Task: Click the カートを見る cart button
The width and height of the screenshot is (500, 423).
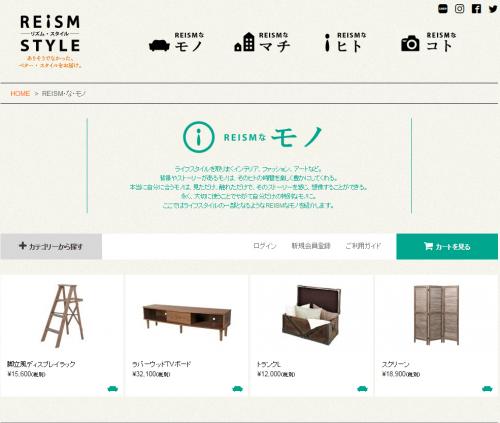Action: coord(447,246)
